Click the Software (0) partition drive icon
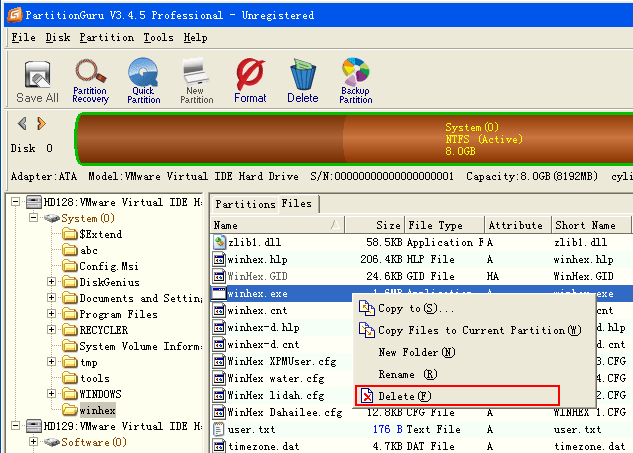Image resolution: width=633 pixels, height=453 pixels. (52, 442)
